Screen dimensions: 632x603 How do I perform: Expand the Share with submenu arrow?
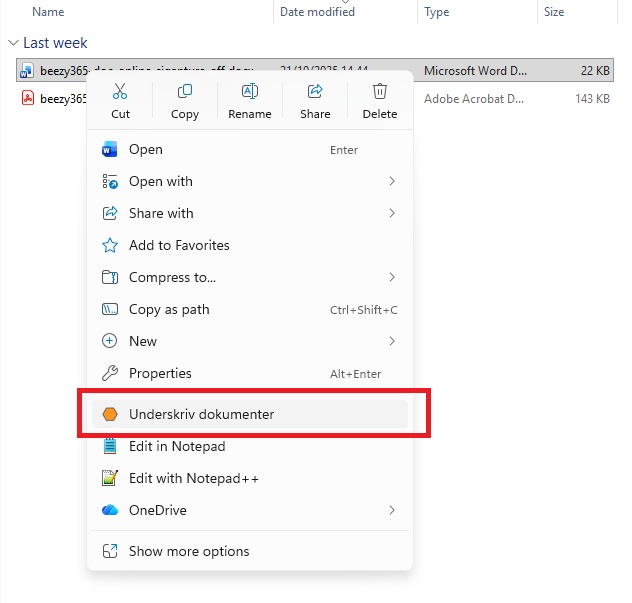click(x=392, y=213)
